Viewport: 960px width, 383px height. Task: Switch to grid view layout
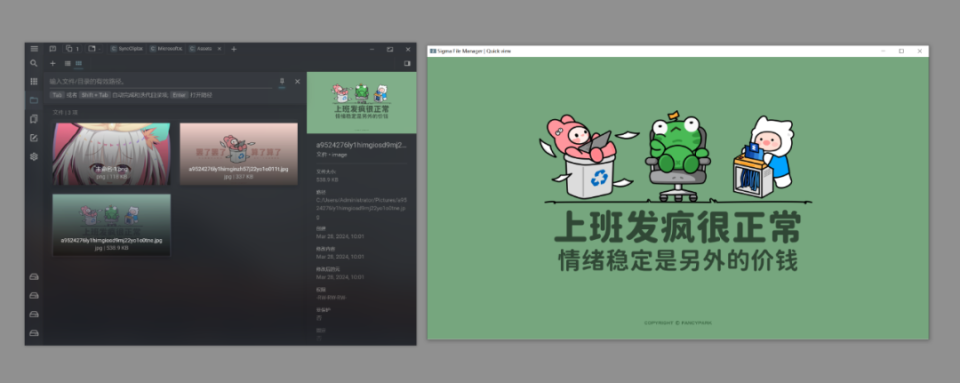pos(79,63)
